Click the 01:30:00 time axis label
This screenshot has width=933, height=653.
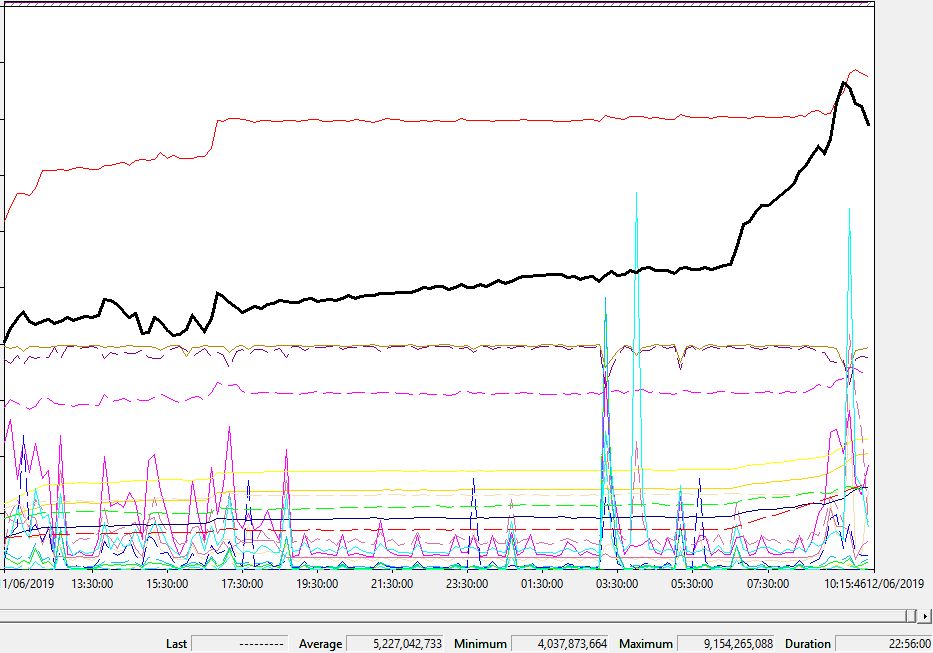[x=542, y=584]
